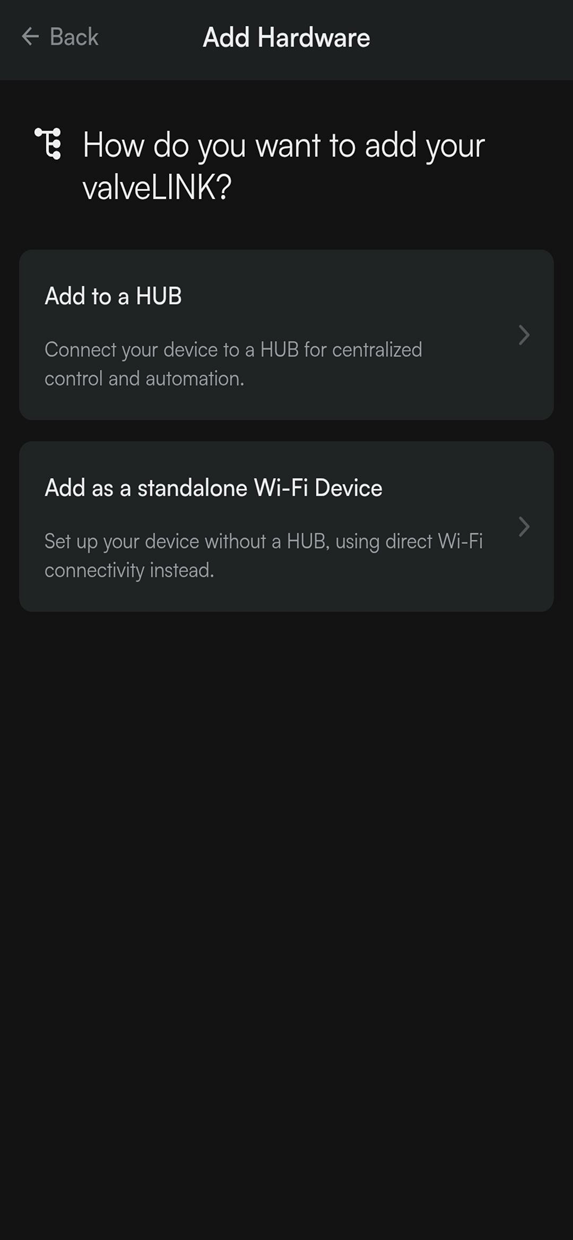Click the top header bar beside Add Hardware
Screen dimensions: 573x1240
pos(470,38)
